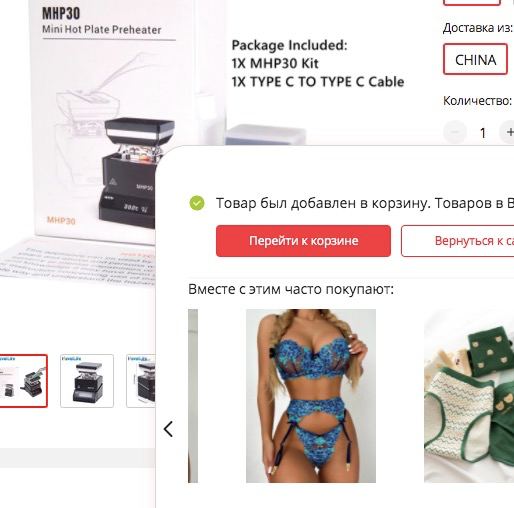
Task: Click the Количество label
Action: [x=477, y=101]
